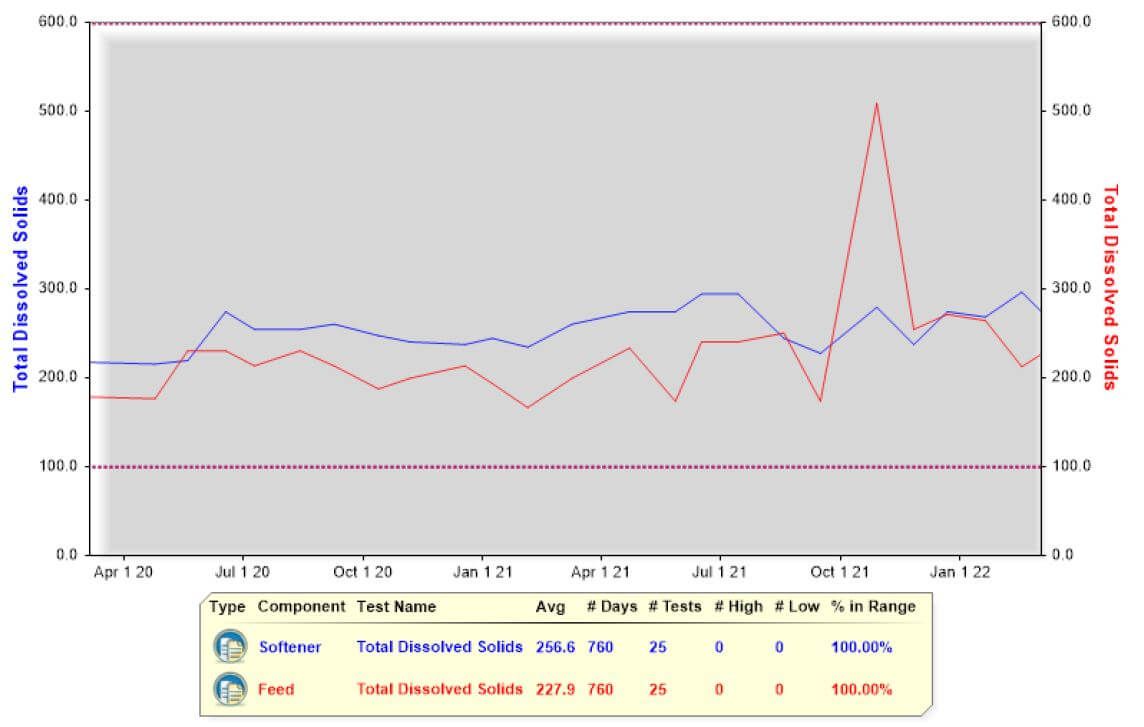Click the red right axis title

[1108, 288]
